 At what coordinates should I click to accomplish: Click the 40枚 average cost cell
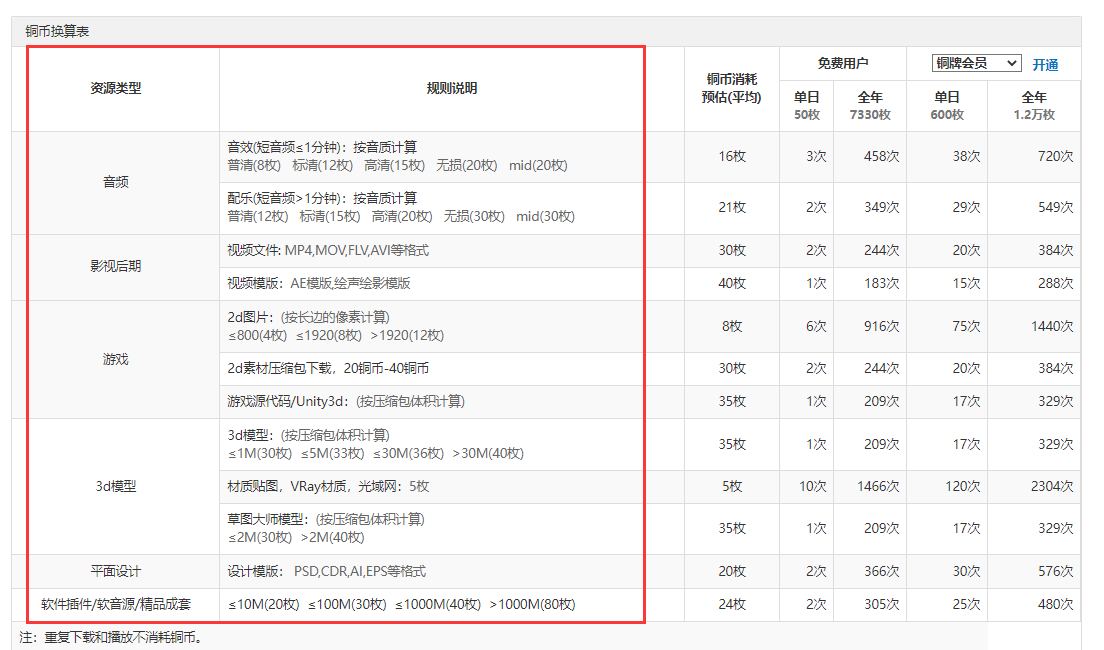(x=732, y=283)
